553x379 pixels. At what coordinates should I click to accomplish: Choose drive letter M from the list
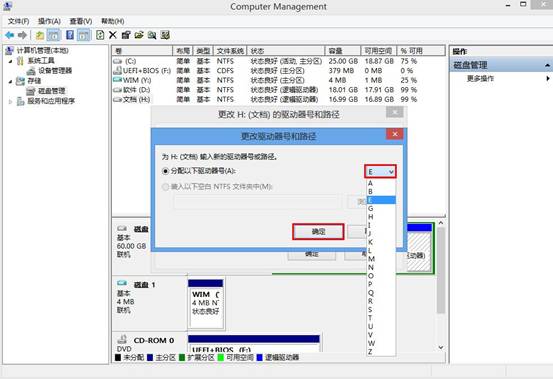[x=381, y=259]
